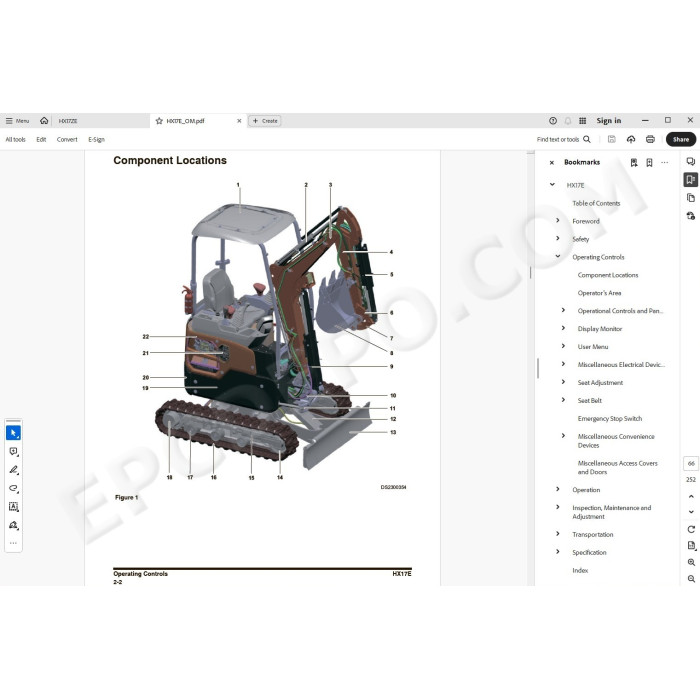
Task: Open All tools menu
Action: (16, 139)
